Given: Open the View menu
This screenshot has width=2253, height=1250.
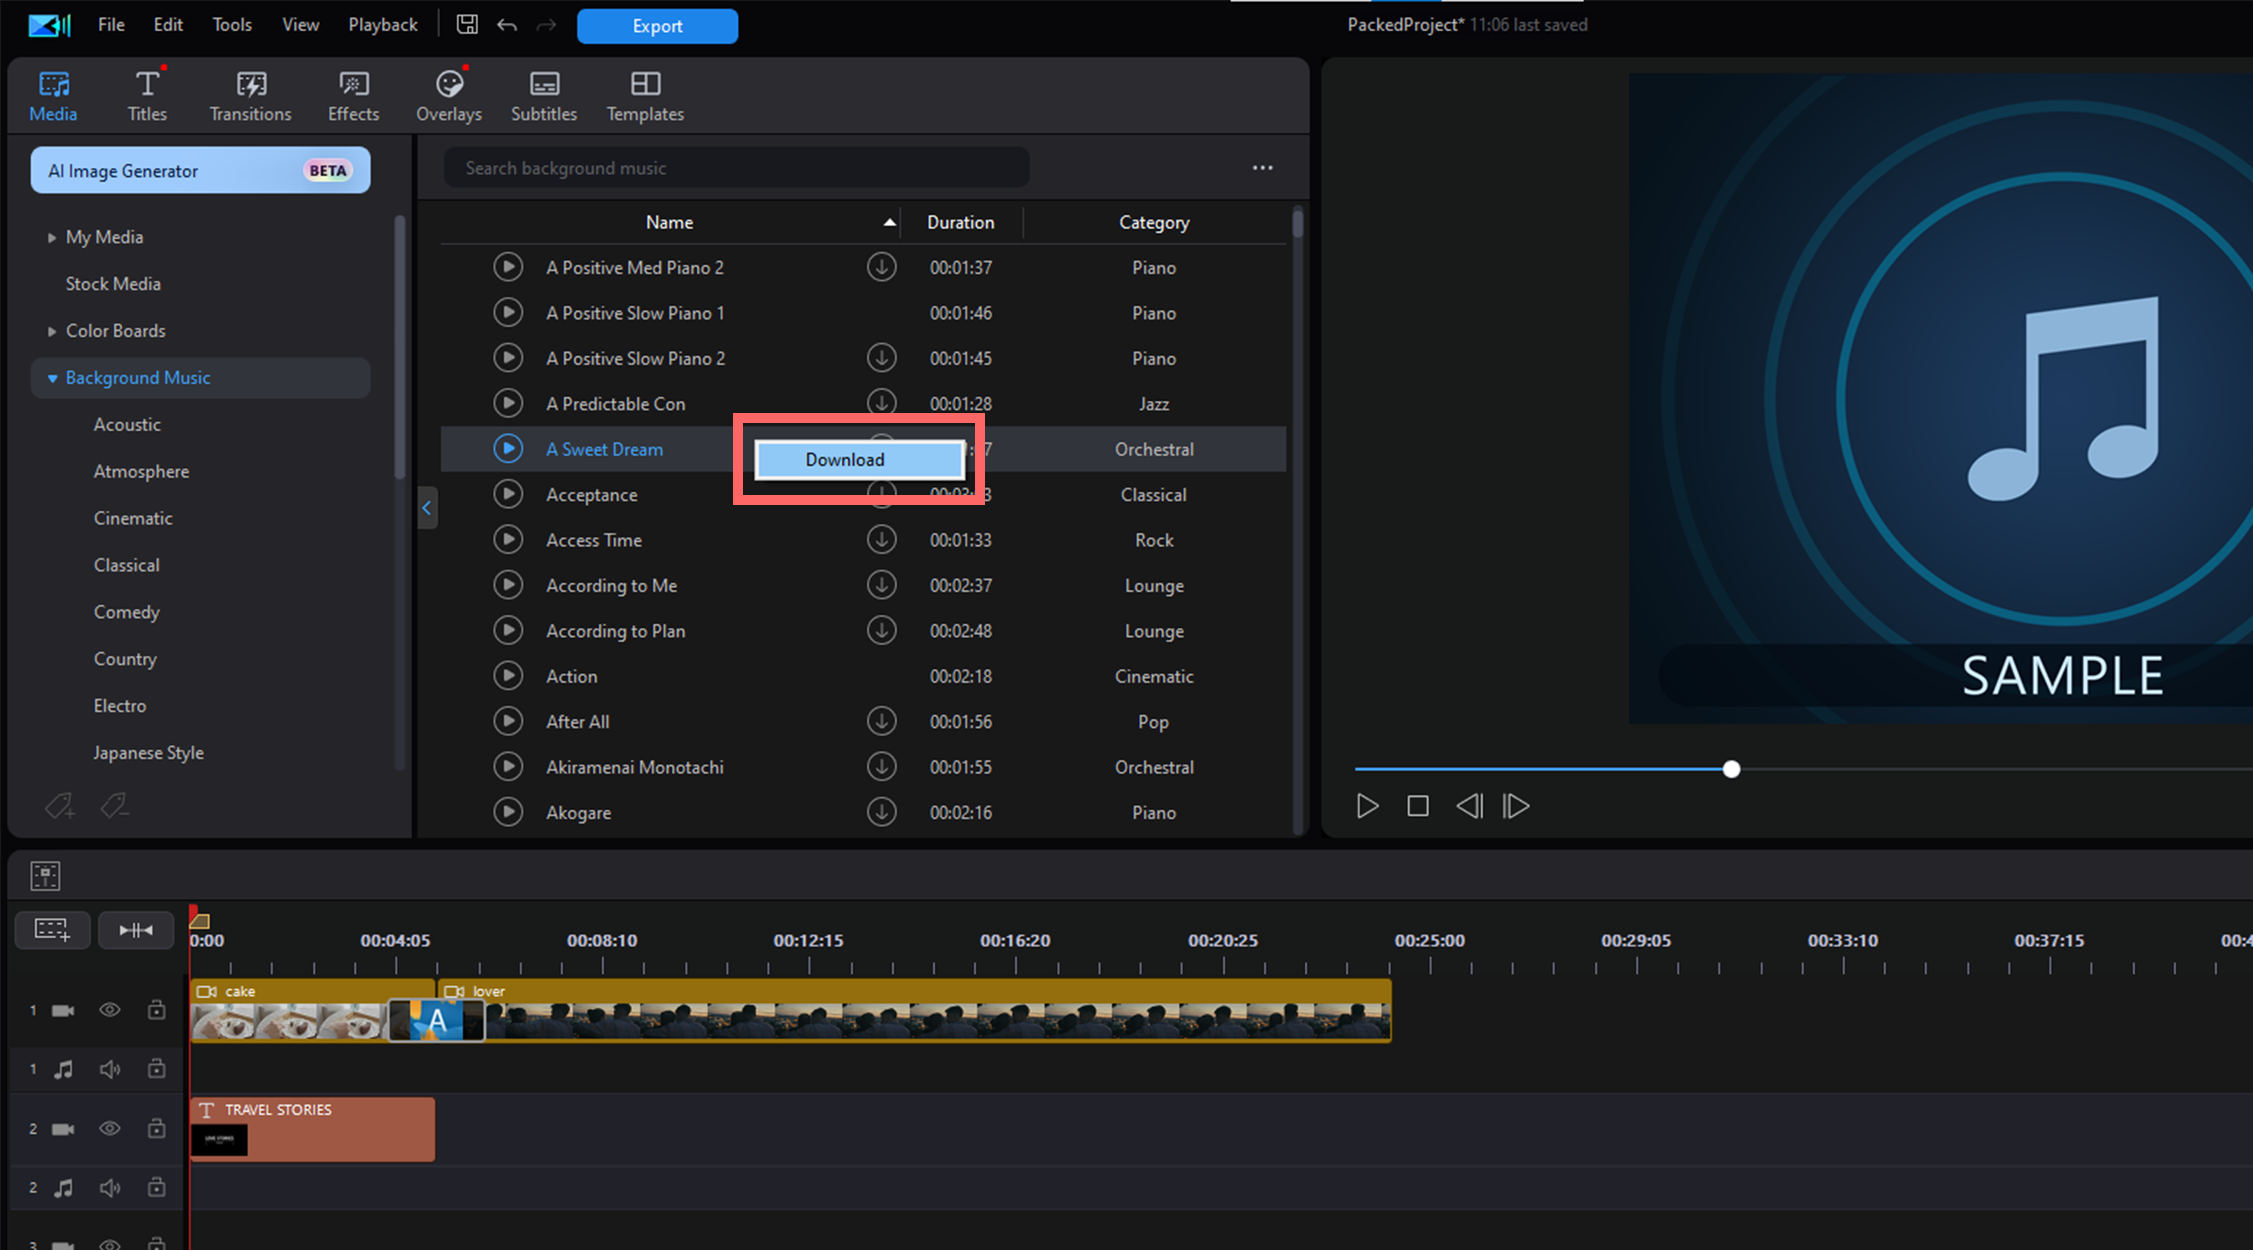Looking at the screenshot, I should pos(300,25).
